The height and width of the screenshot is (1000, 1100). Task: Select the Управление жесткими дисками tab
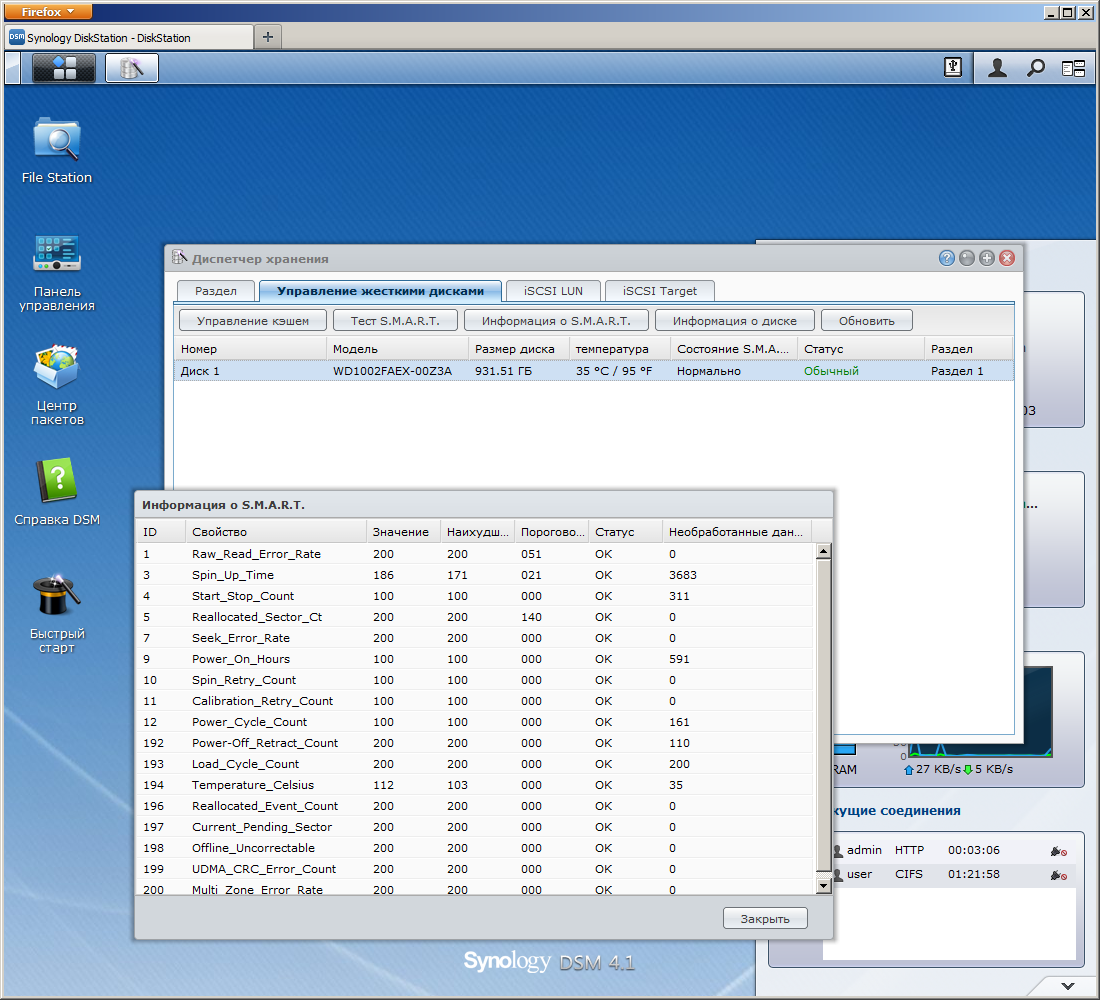[x=380, y=291]
